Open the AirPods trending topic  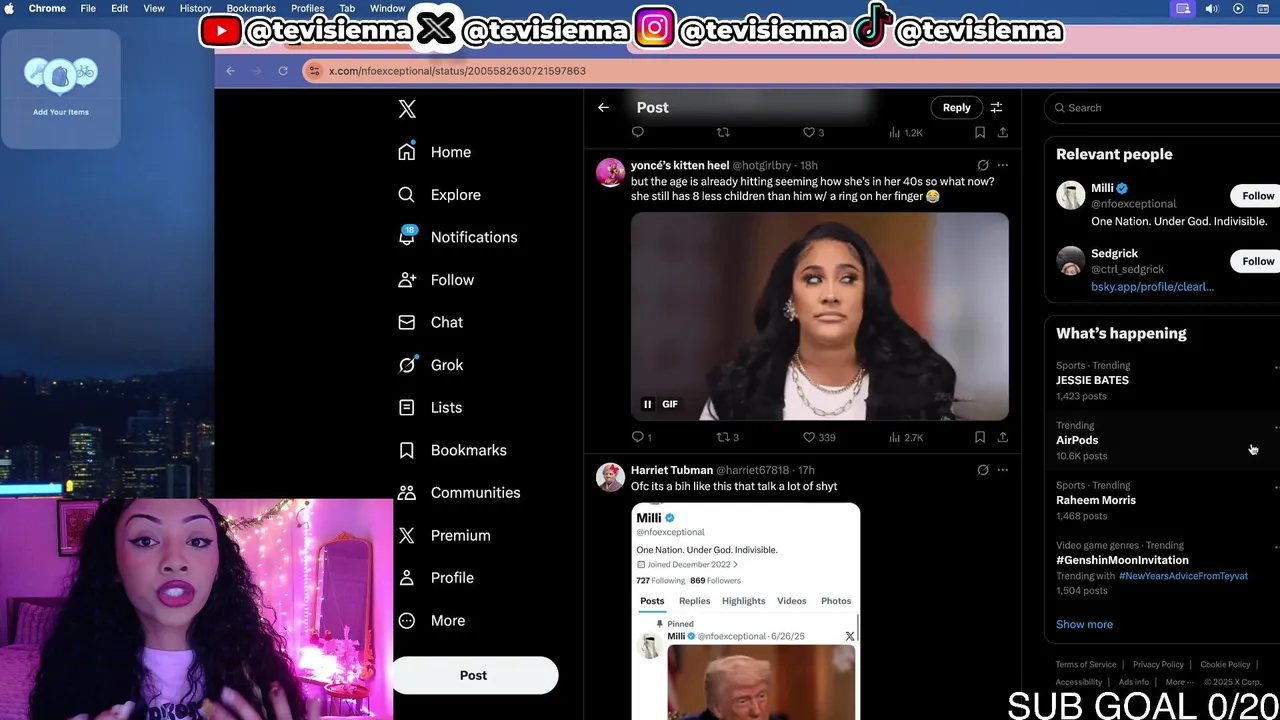coord(1077,440)
